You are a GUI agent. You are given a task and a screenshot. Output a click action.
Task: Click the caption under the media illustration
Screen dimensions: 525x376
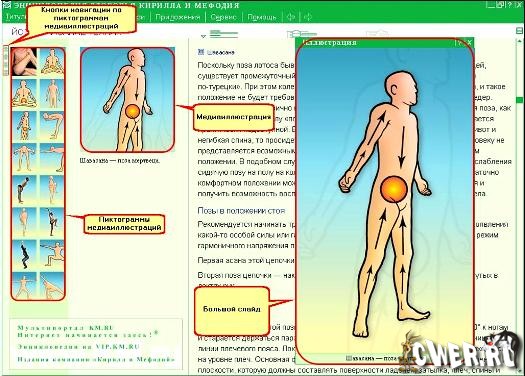[x=120, y=160]
